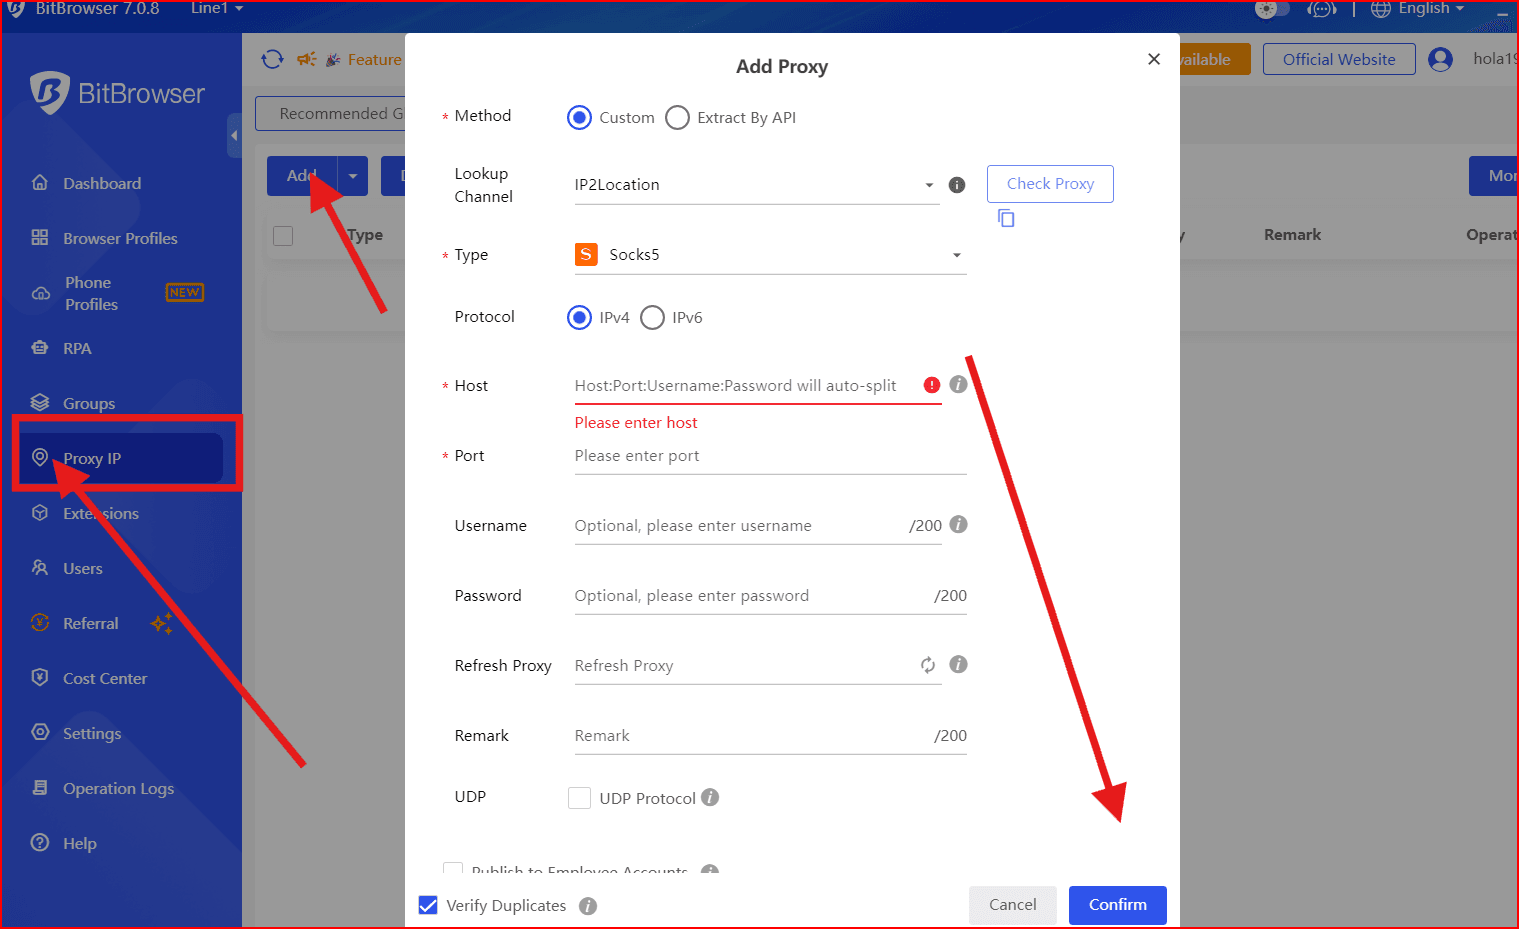Click the refresh icon in top toolbar

point(272,59)
